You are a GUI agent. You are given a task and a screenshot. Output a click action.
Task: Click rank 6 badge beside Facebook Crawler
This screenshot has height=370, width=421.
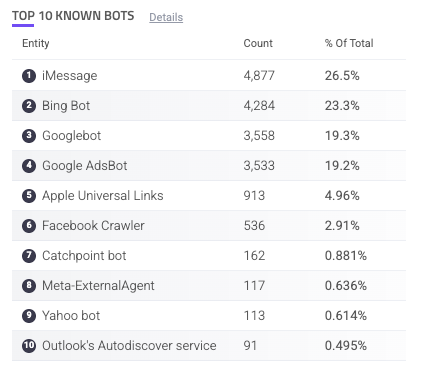click(29, 226)
